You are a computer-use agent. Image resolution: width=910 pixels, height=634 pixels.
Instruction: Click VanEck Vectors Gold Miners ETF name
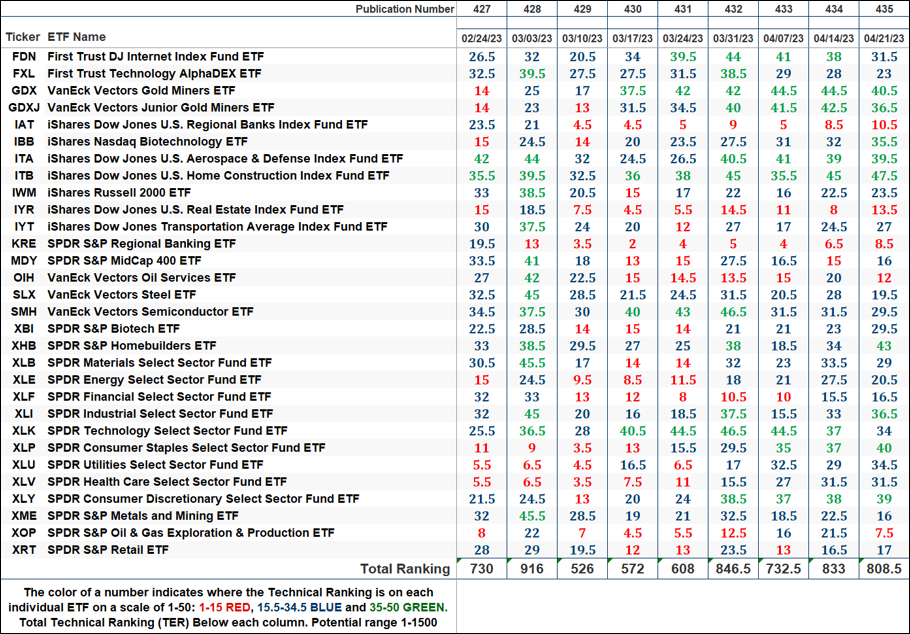[141, 91]
